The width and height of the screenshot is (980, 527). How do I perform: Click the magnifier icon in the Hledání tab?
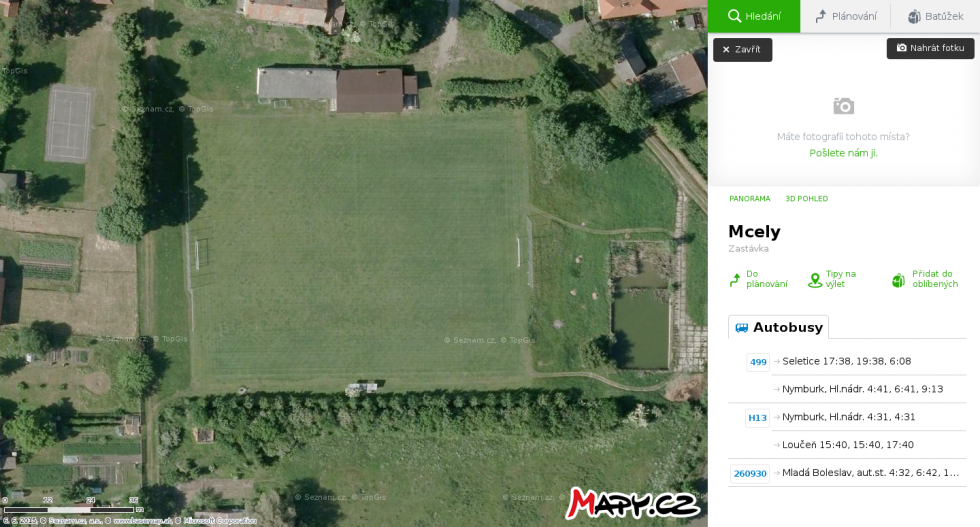pos(734,16)
